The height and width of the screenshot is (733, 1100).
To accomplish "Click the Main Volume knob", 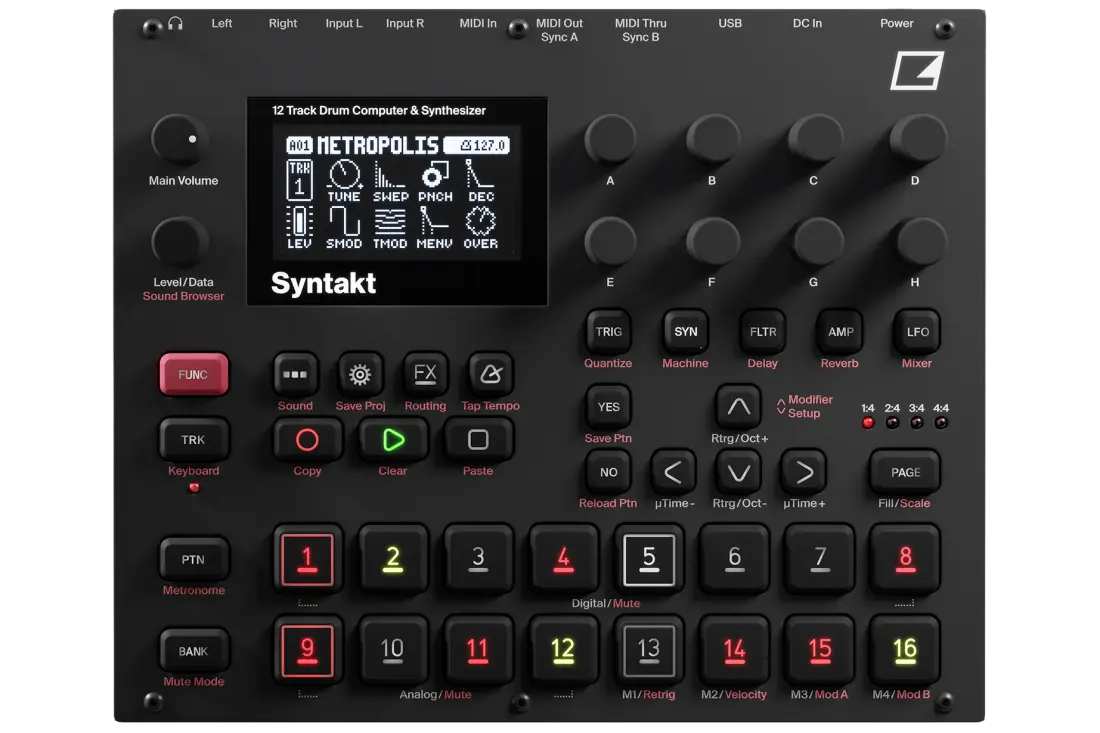I will coord(180,140).
